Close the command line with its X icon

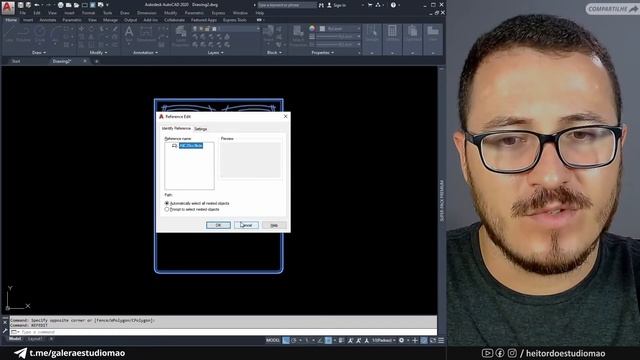tap(5, 322)
